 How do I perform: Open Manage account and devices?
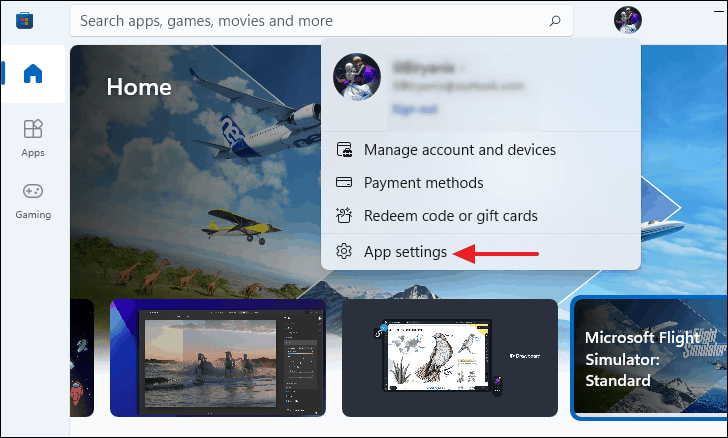pyautogui.click(x=481, y=150)
